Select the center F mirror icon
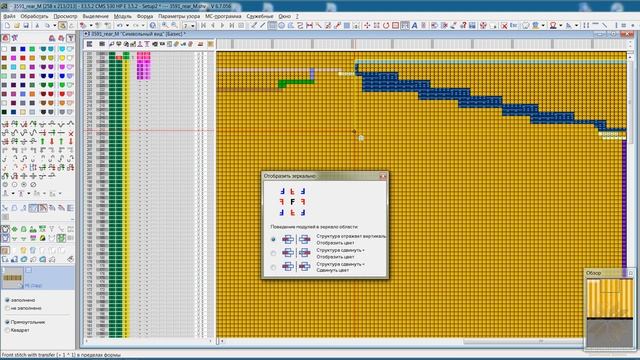Image resolution: width=640 pixels, height=360 pixels. click(x=293, y=202)
